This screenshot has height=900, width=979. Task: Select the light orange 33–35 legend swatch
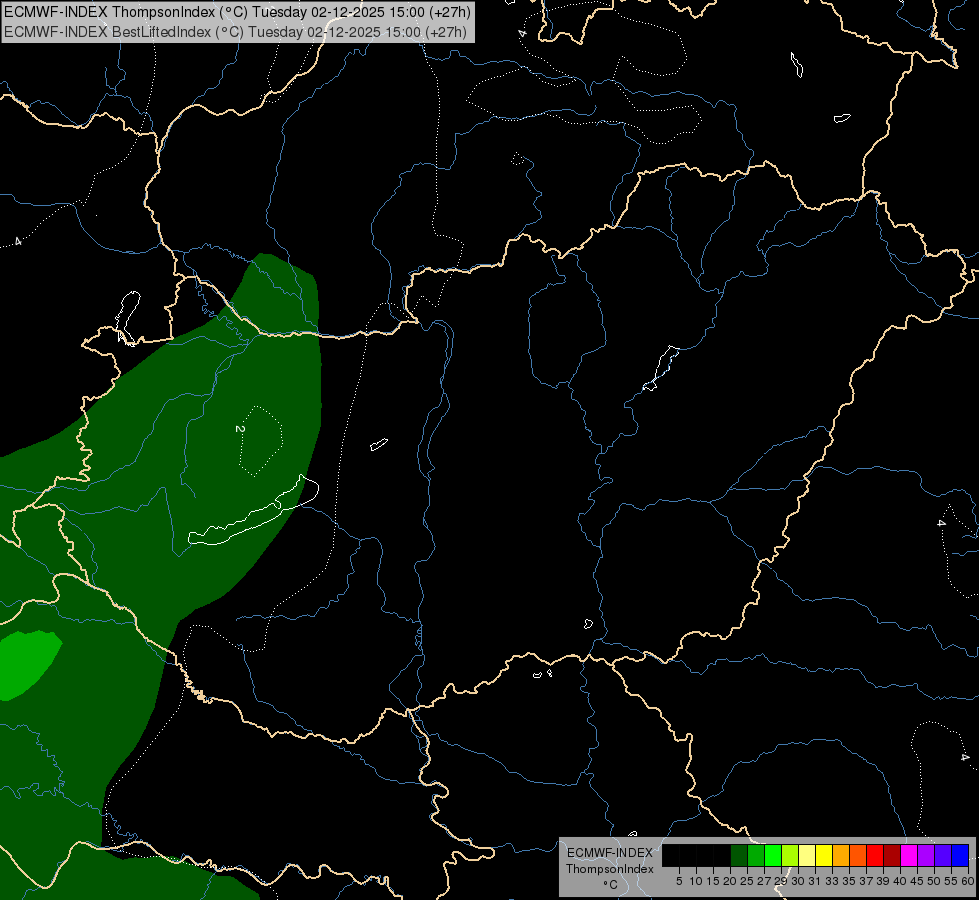tap(841, 855)
